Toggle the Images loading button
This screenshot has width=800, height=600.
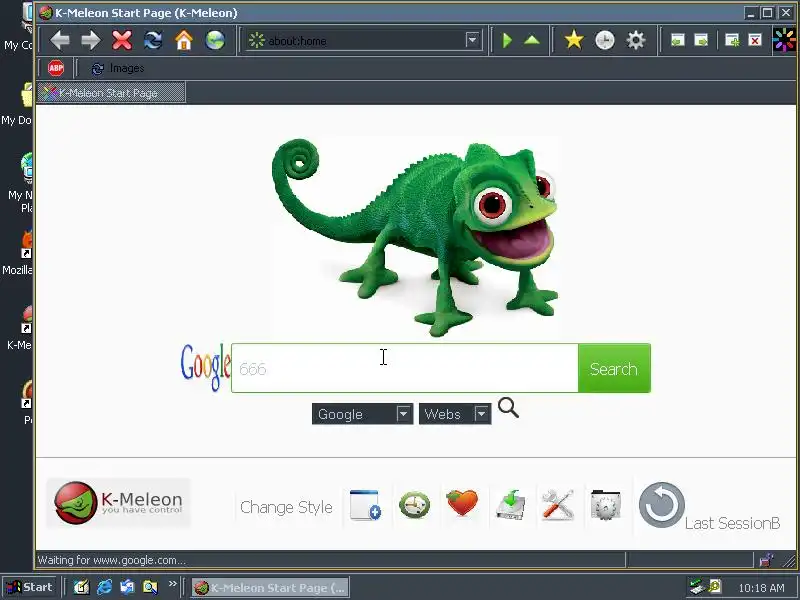pos(117,68)
